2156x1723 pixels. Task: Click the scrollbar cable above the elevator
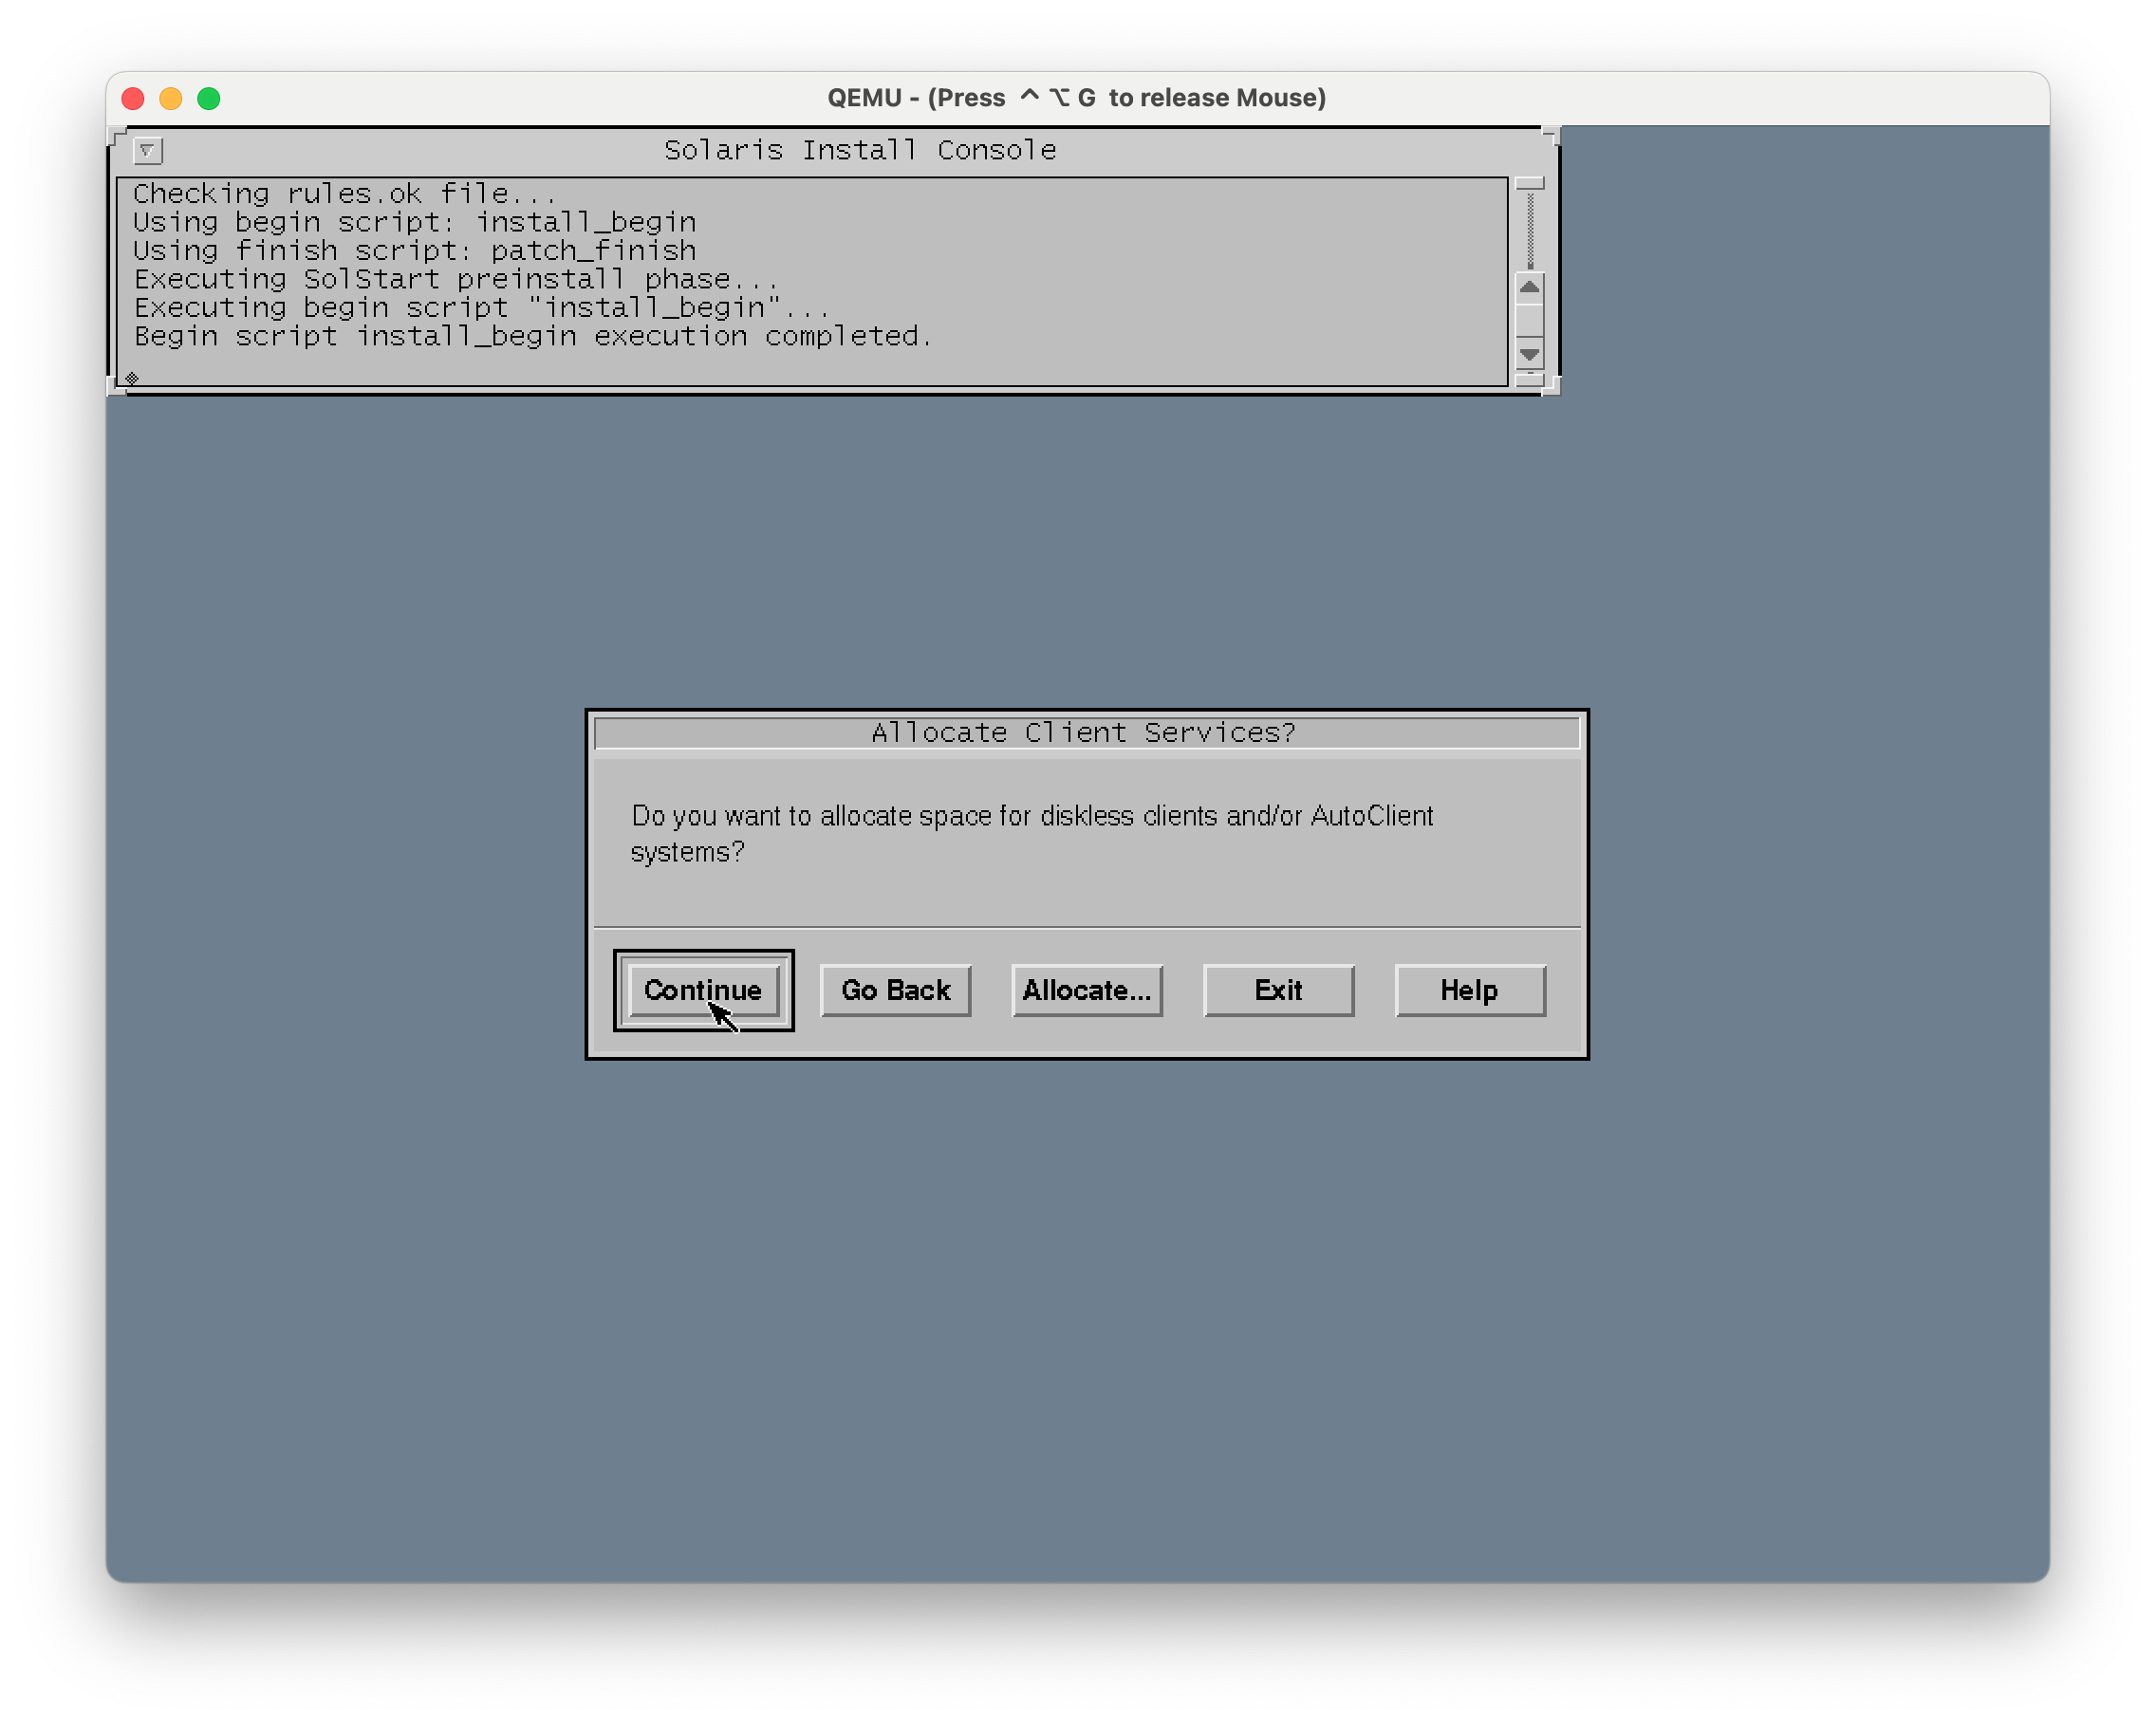[1529, 230]
